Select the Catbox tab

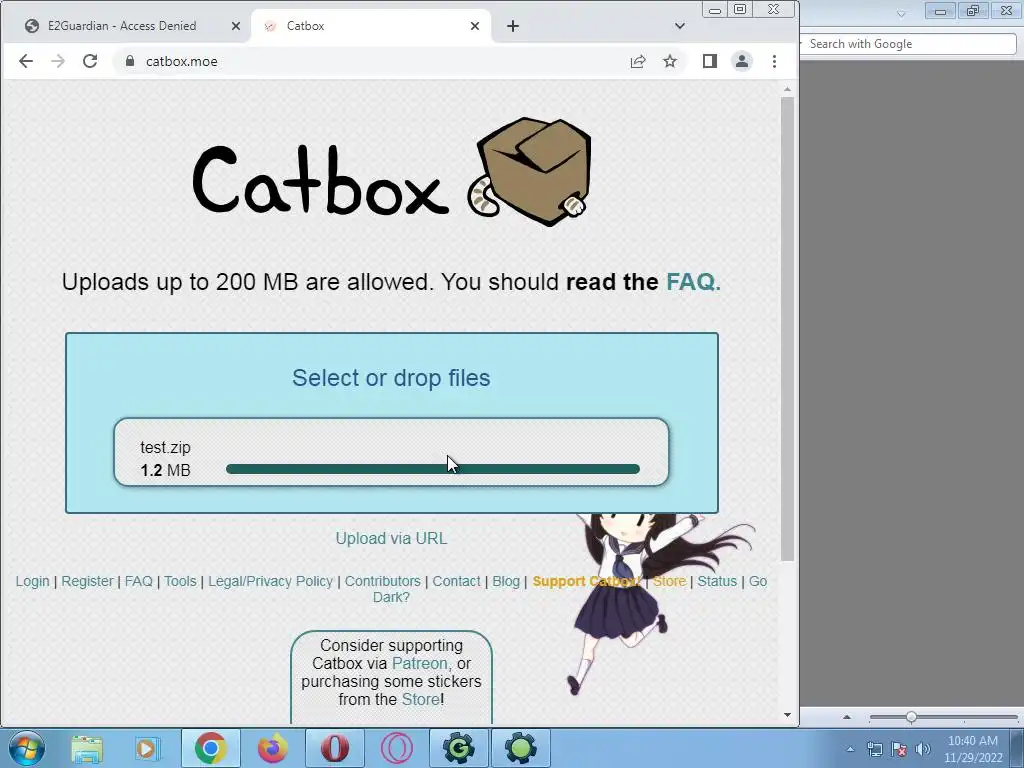pos(370,26)
